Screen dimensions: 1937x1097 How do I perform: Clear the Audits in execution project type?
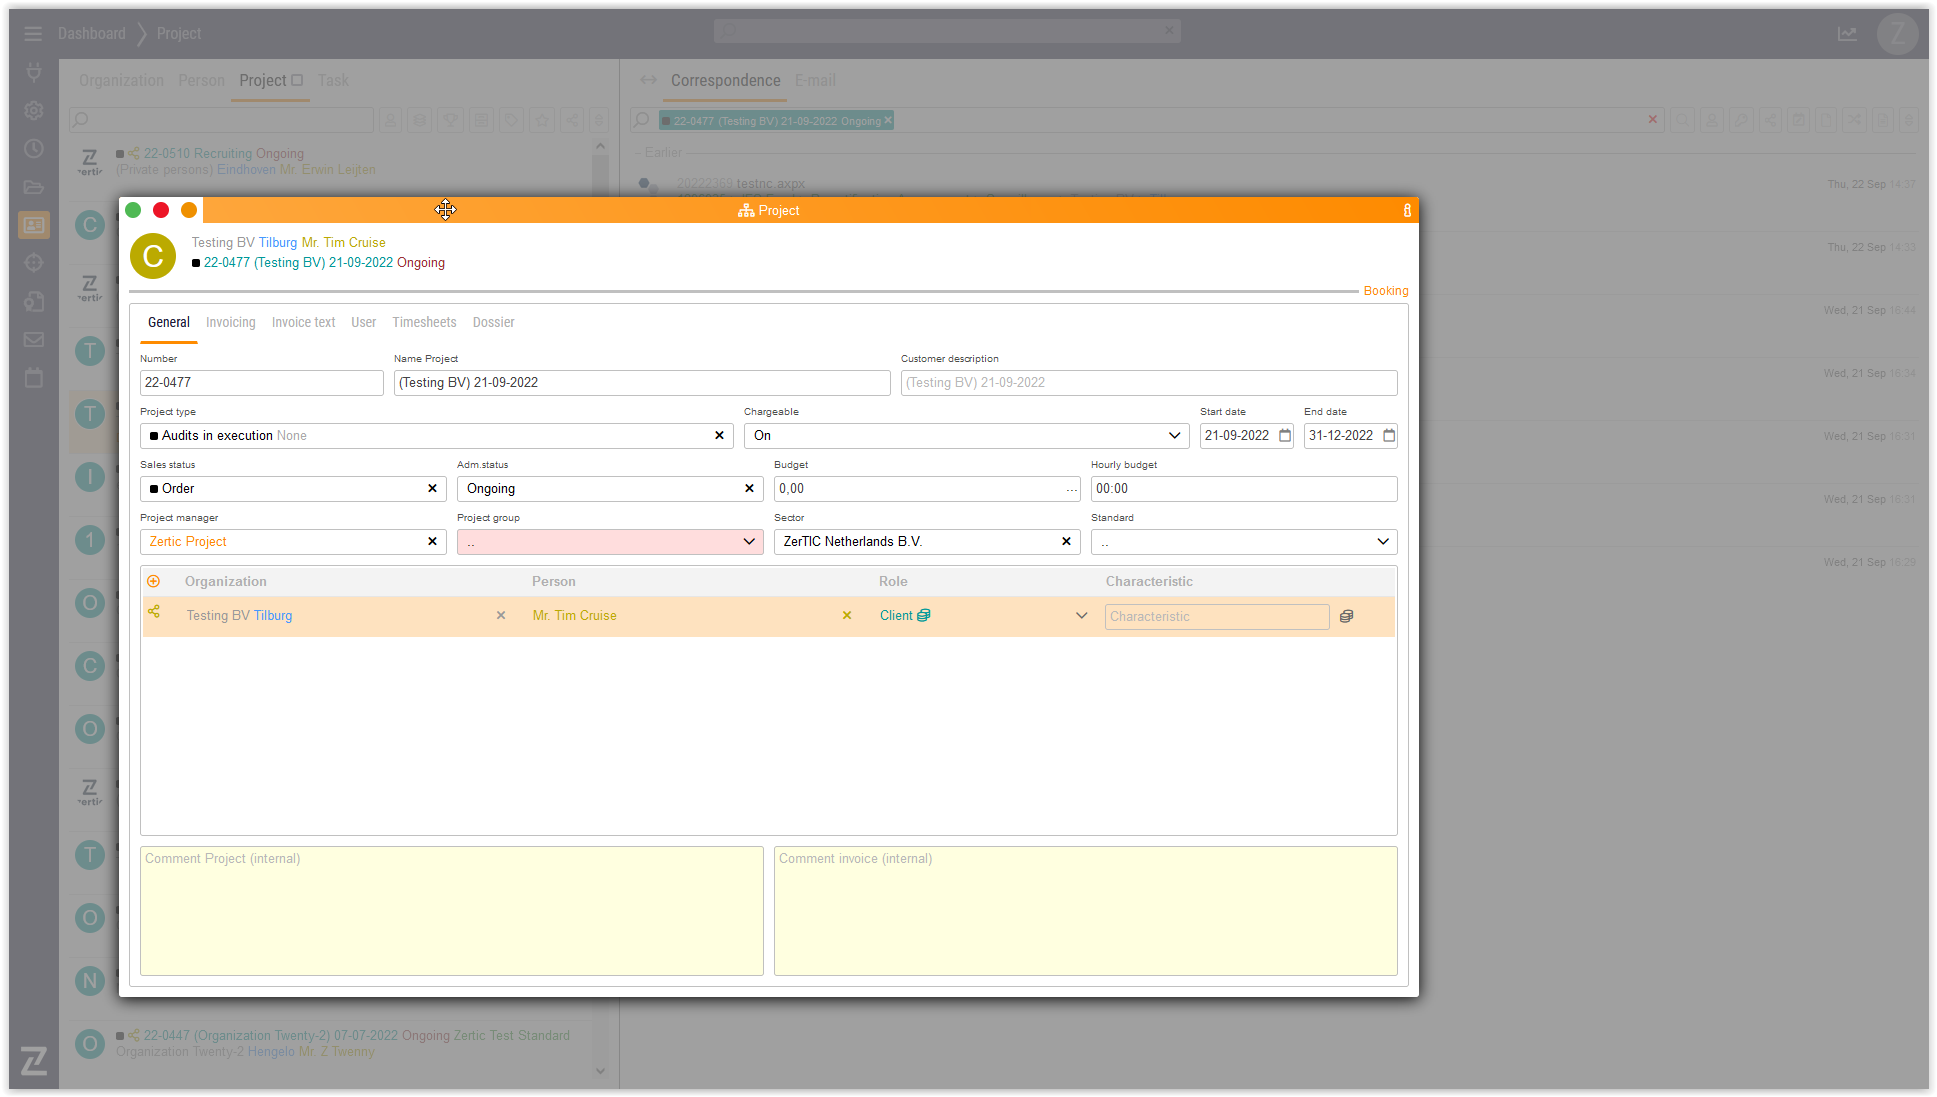[x=719, y=436]
